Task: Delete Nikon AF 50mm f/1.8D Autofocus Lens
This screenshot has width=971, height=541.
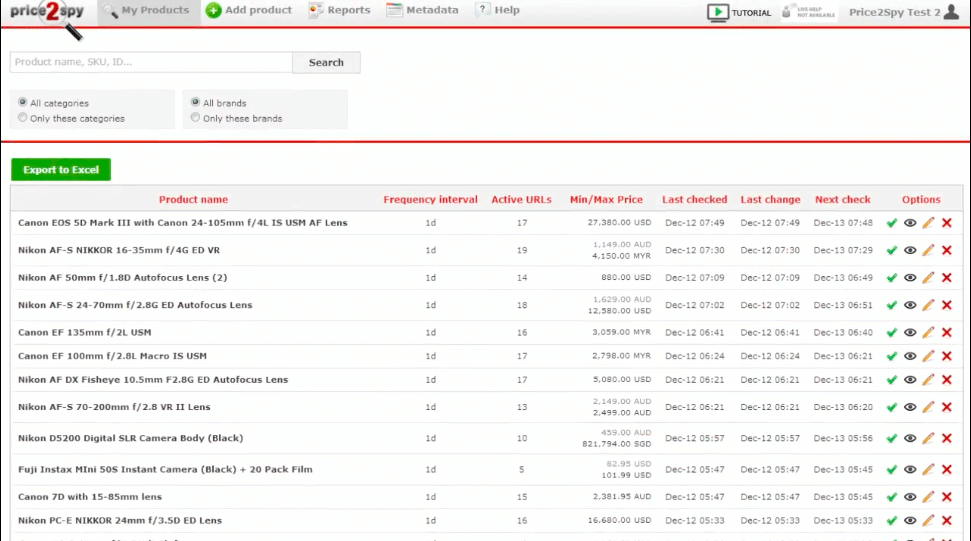Action: click(x=947, y=278)
